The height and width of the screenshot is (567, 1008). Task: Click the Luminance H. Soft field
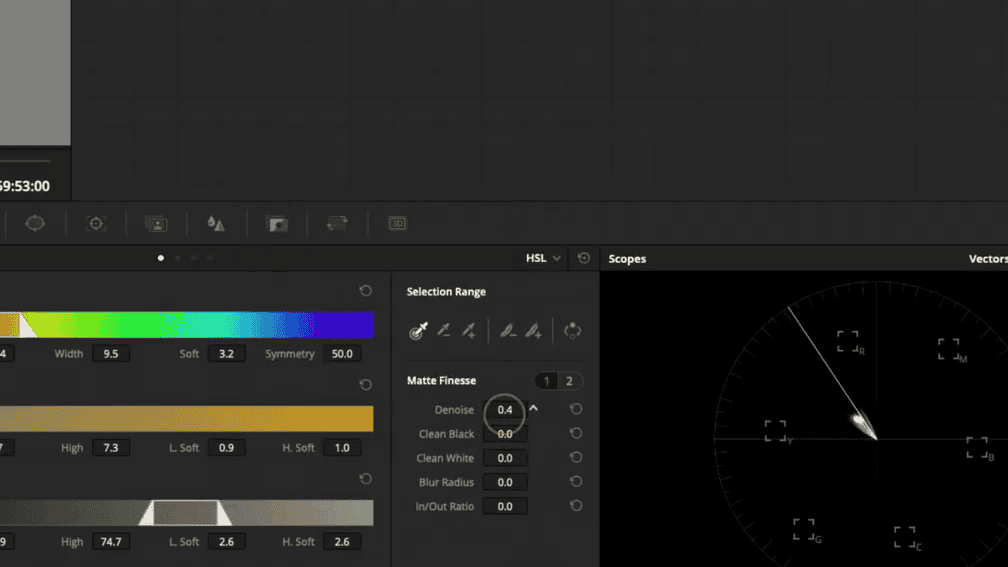click(x=342, y=542)
